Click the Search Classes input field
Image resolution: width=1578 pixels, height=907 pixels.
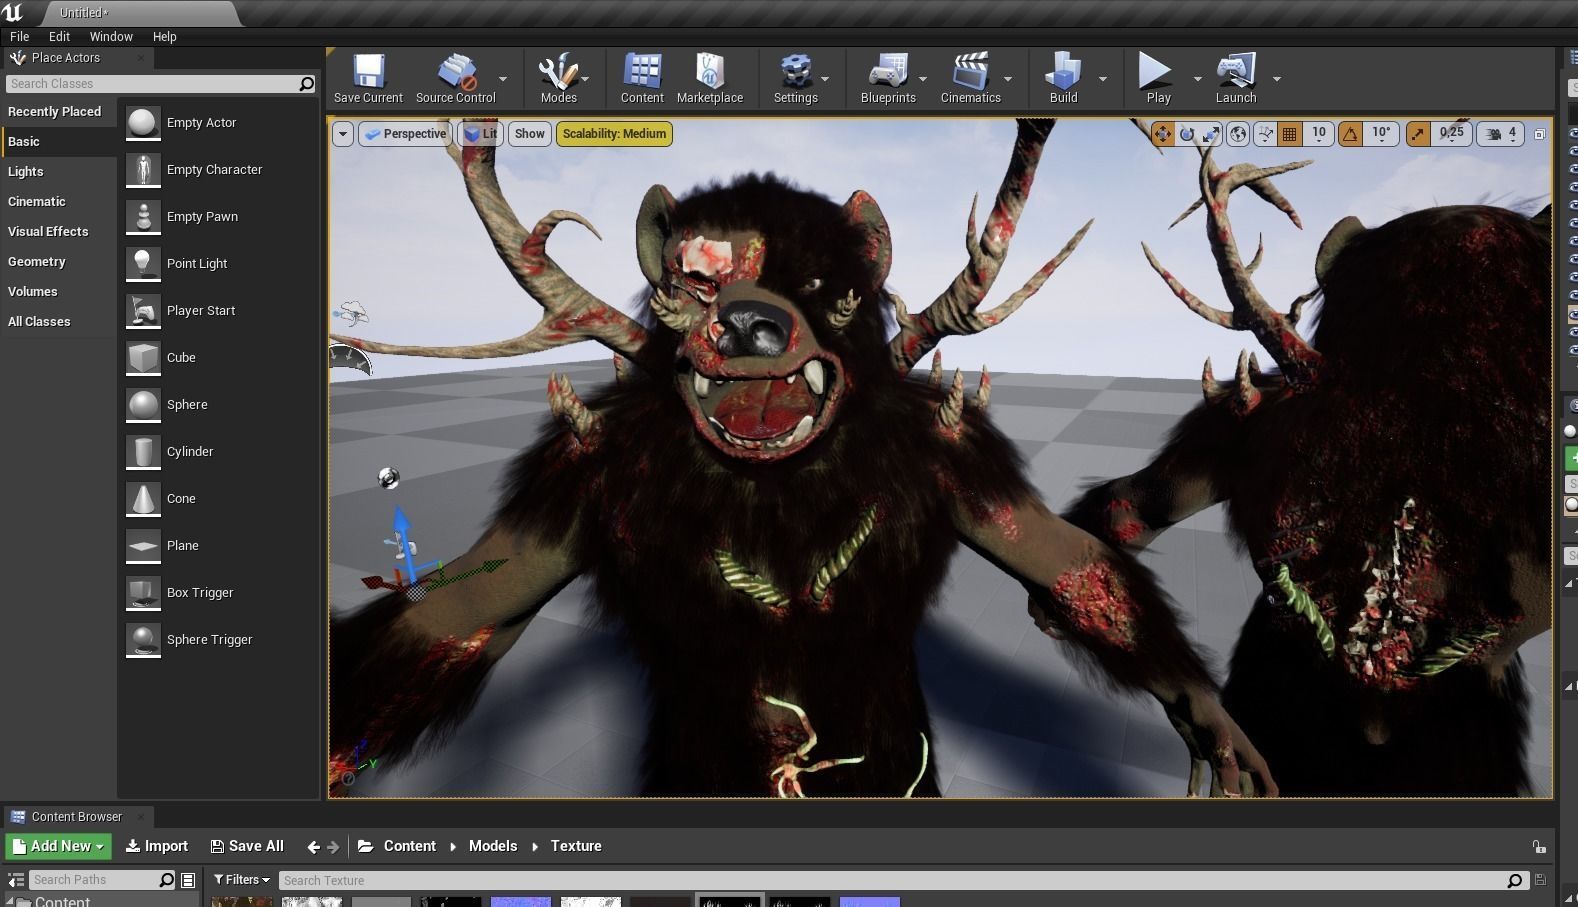click(x=160, y=84)
